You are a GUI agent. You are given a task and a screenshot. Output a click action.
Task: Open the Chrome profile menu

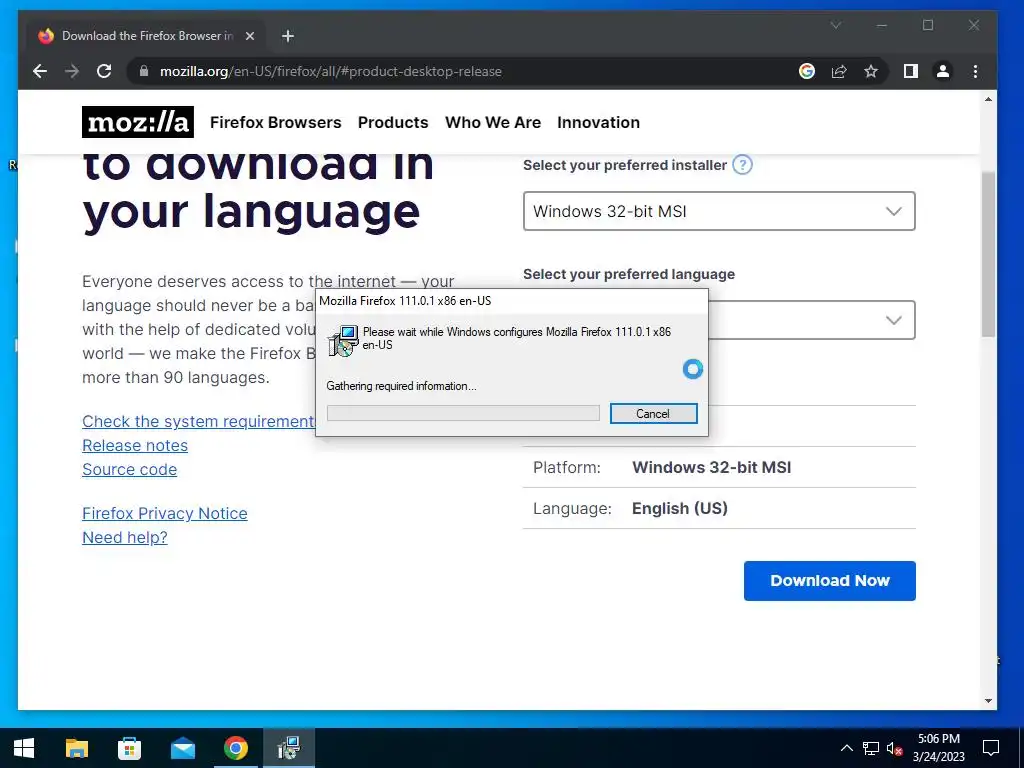click(942, 71)
